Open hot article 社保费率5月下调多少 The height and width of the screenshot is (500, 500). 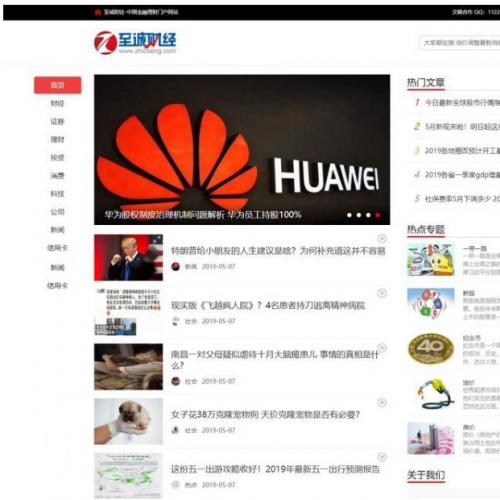(462, 199)
